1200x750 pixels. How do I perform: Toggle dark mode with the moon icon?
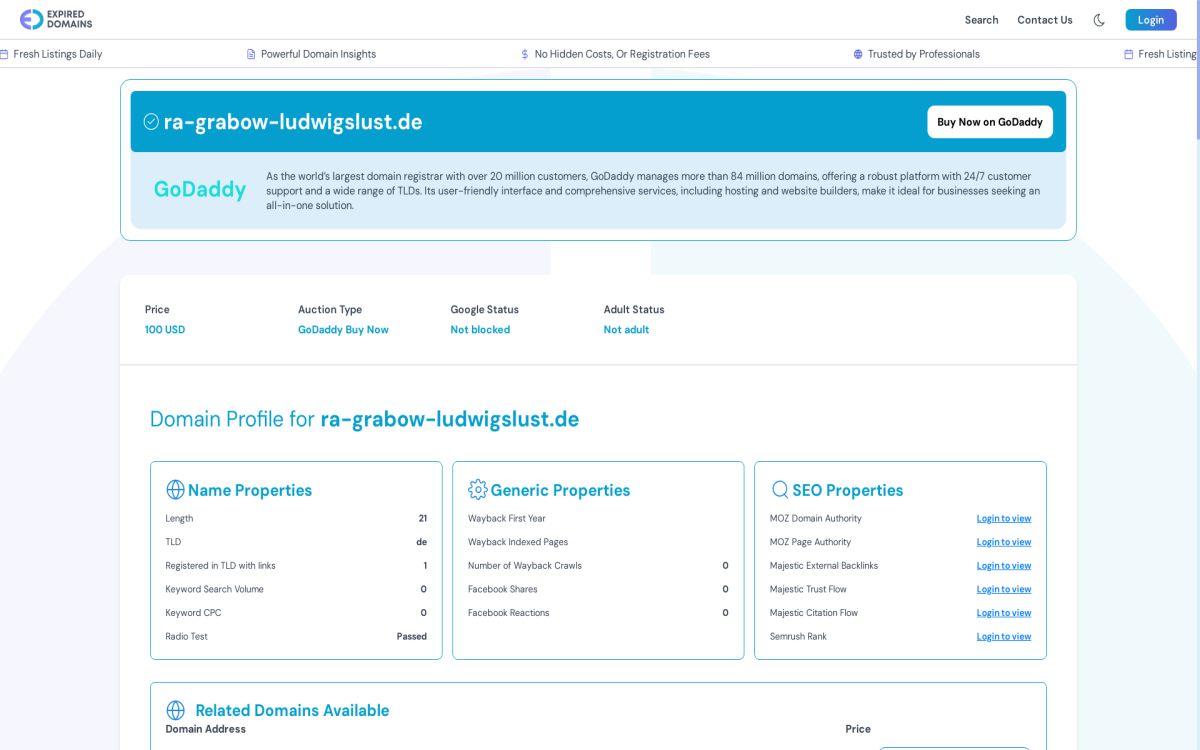pos(1099,19)
